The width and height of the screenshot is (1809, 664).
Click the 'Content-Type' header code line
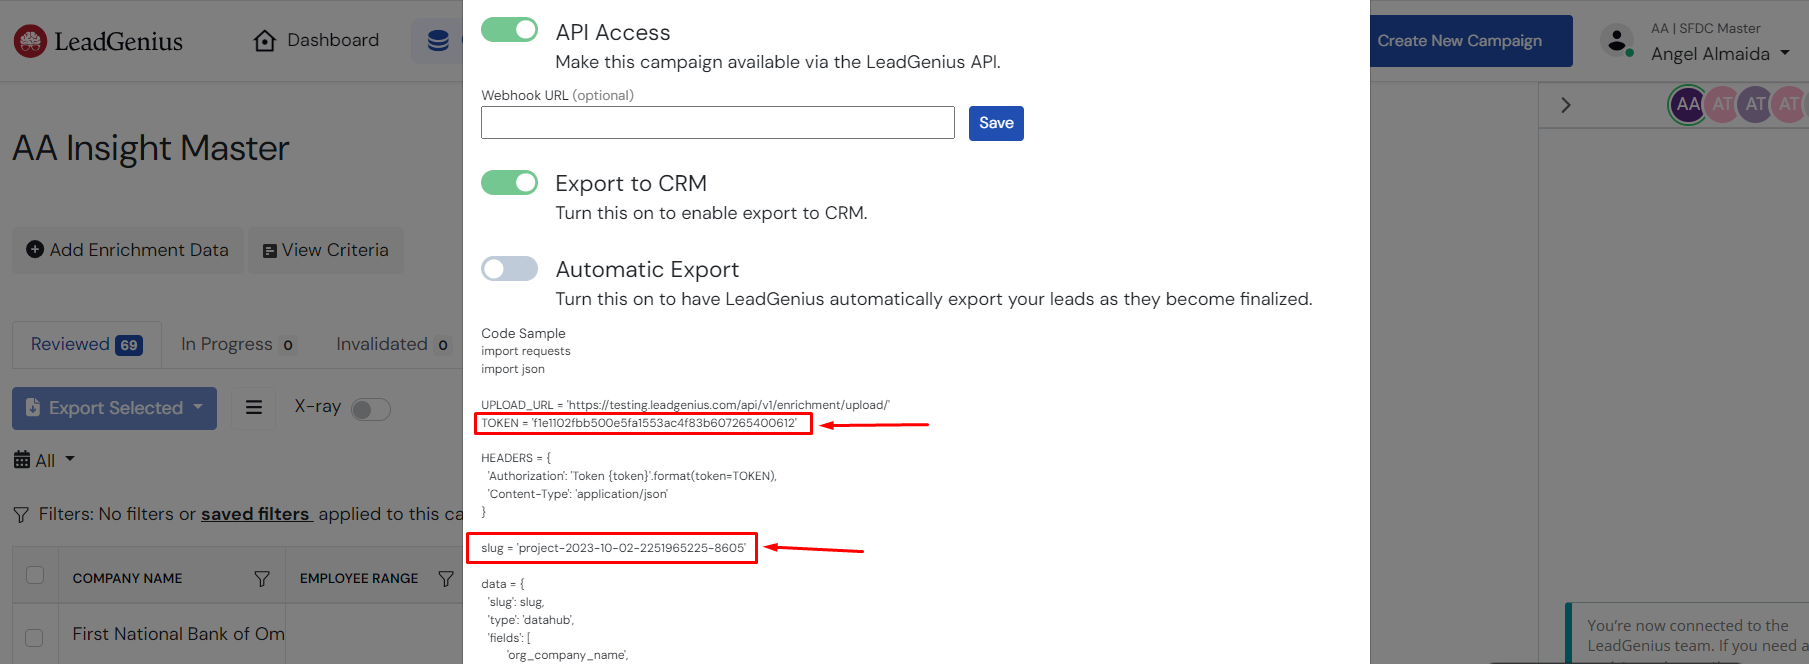578,494
